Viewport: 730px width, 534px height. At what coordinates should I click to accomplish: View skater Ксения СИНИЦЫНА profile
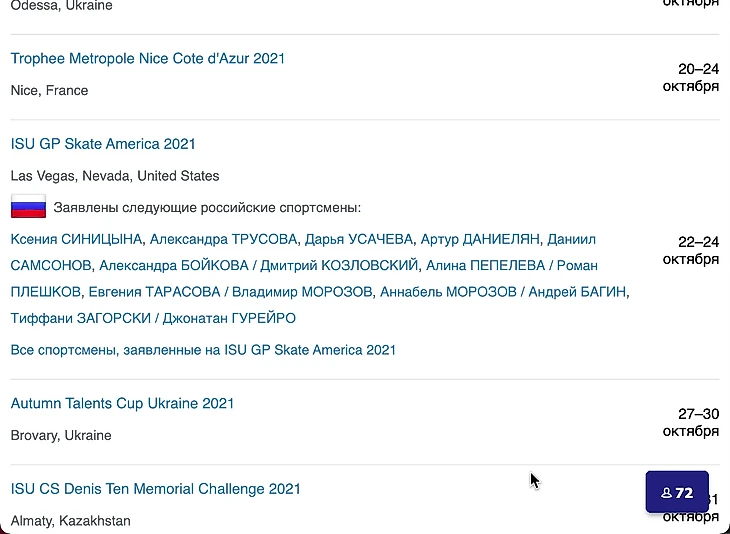(77, 239)
